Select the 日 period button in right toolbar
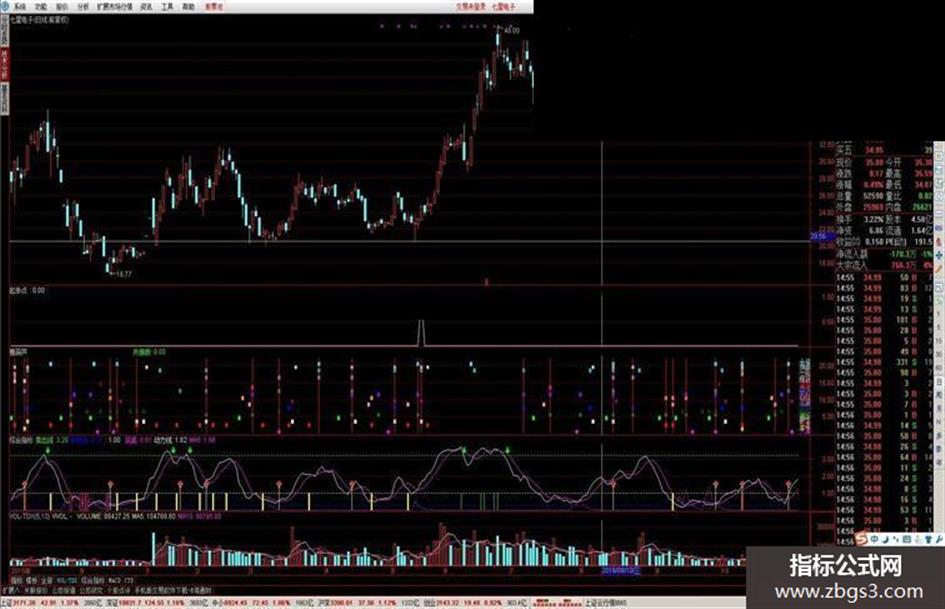Image resolution: width=945 pixels, height=609 pixels. click(939, 382)
